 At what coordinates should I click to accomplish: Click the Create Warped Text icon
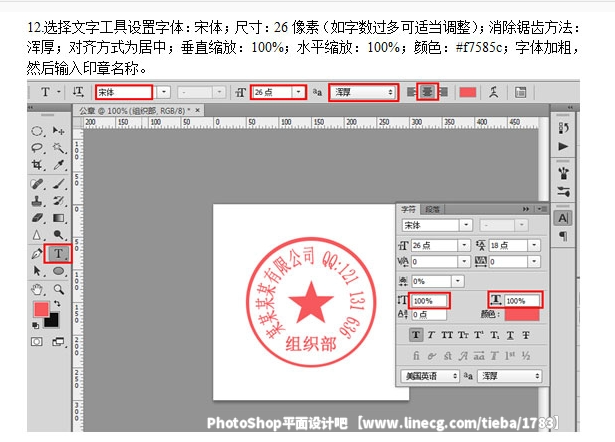click(x=493, y=92)
